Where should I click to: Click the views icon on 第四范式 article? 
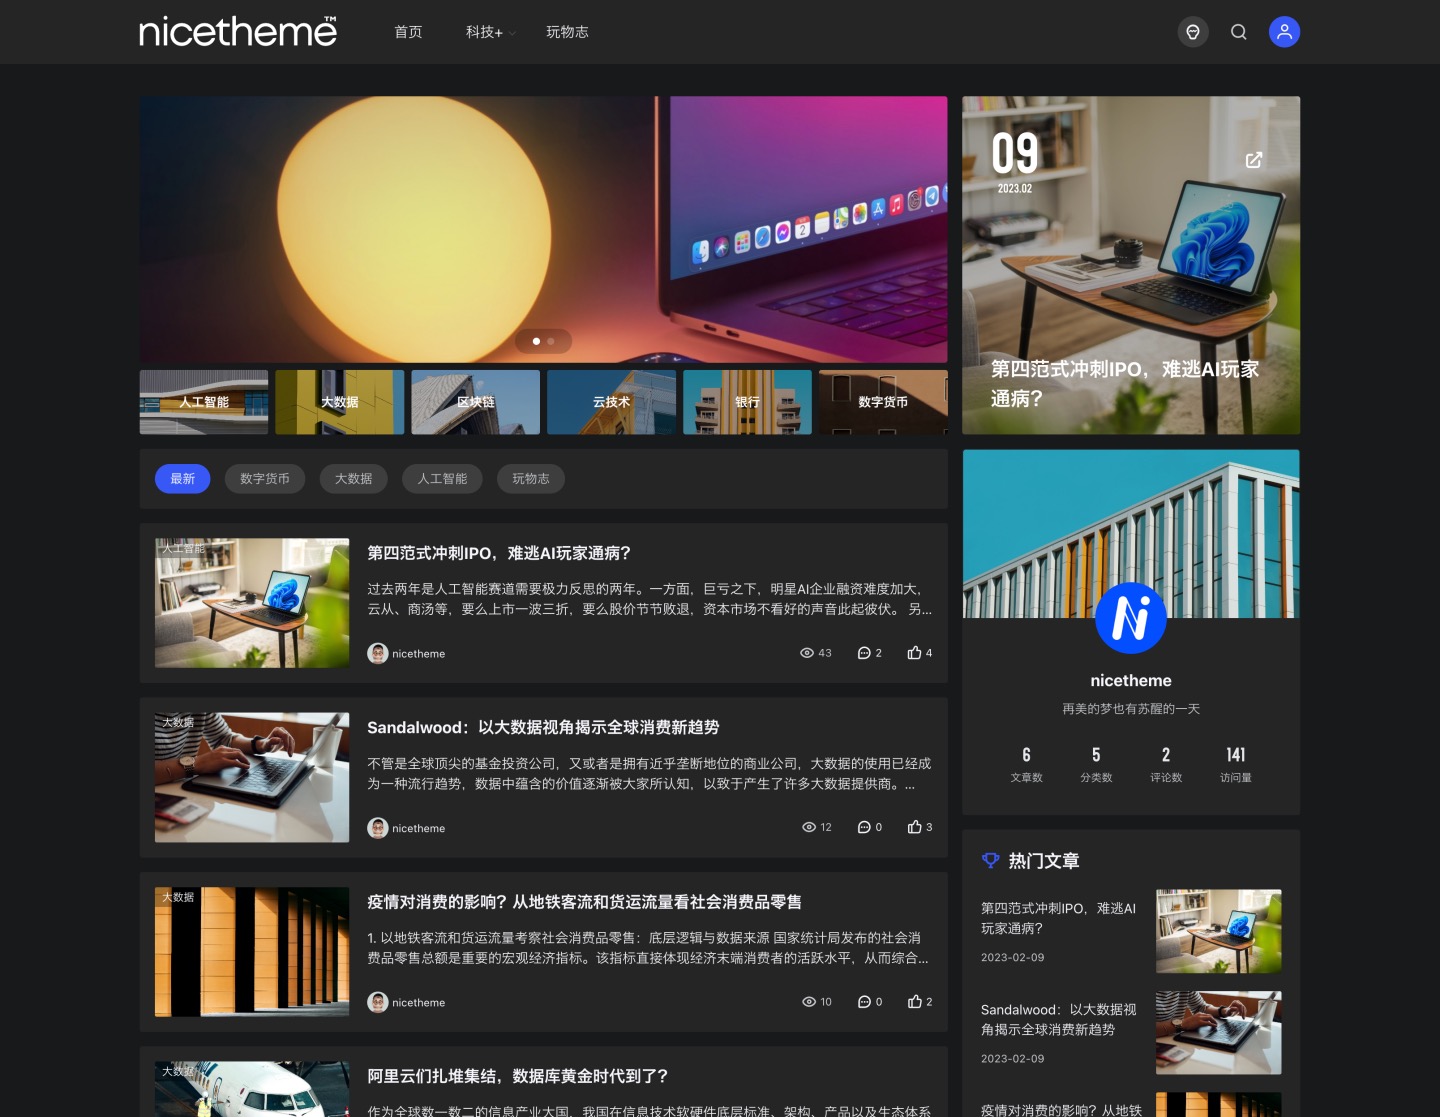click(807, 653)
